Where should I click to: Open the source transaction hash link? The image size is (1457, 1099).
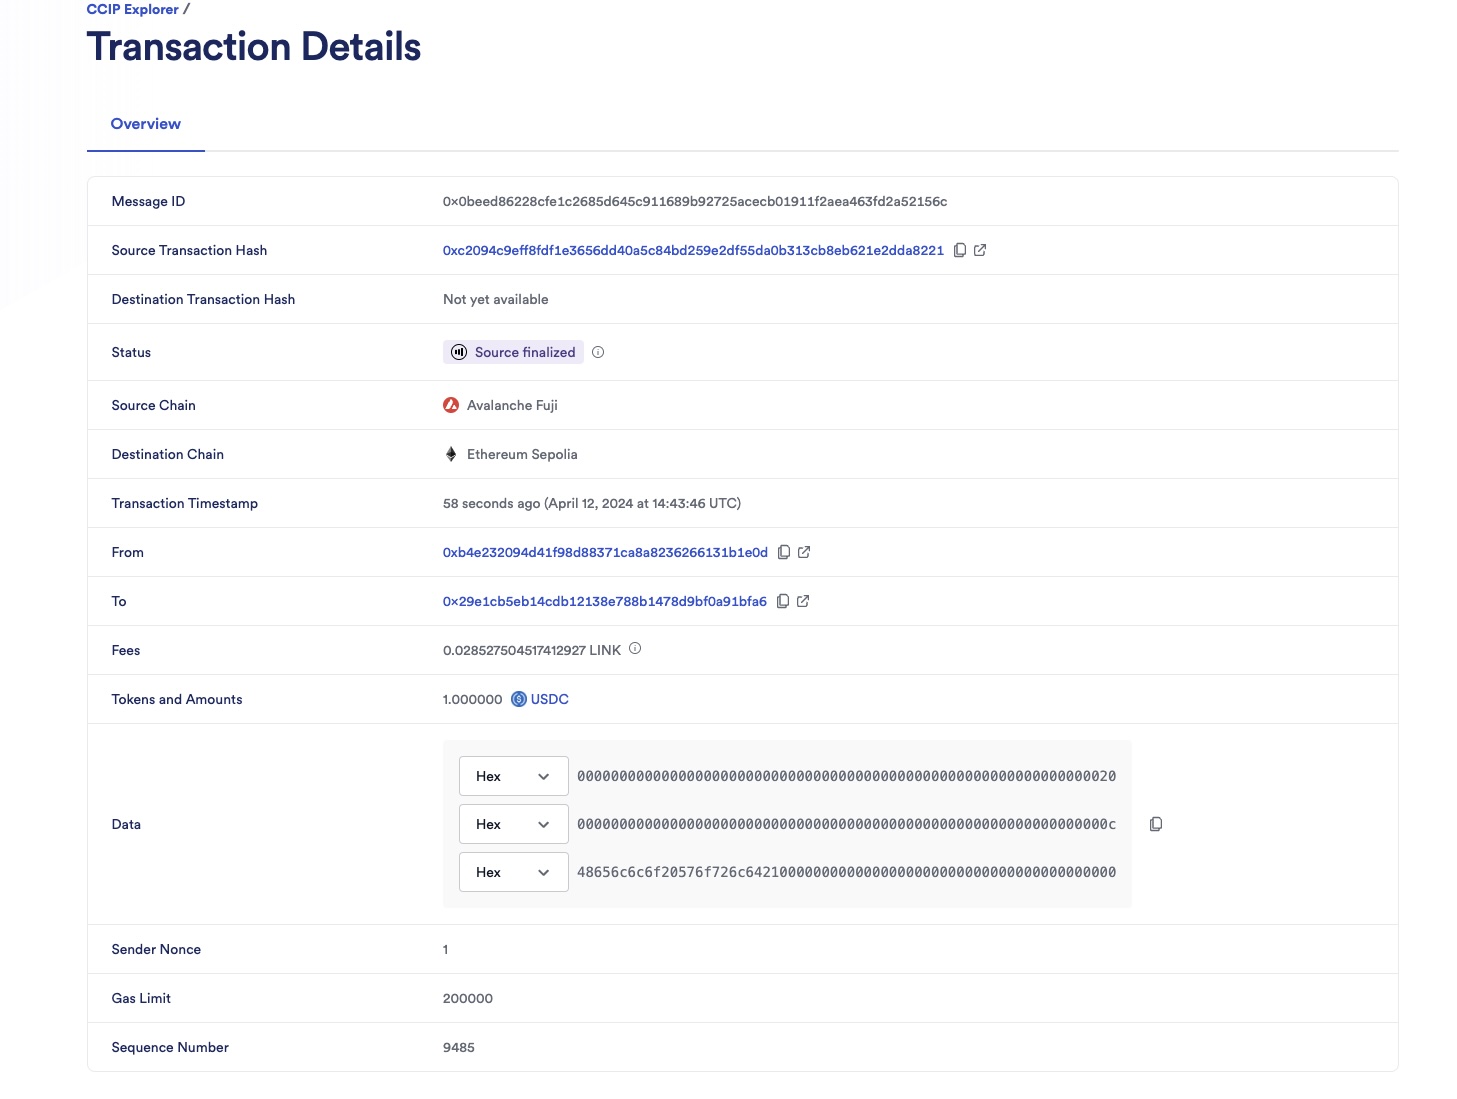click(693, 250)
